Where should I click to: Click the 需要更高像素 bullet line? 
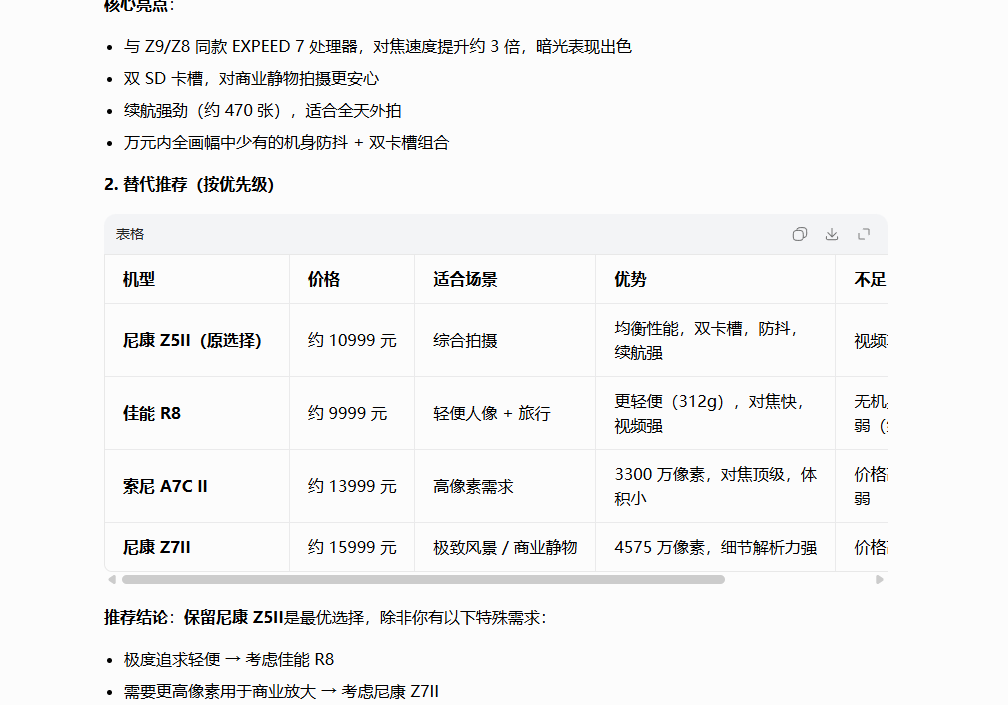[x=281, y=692]
